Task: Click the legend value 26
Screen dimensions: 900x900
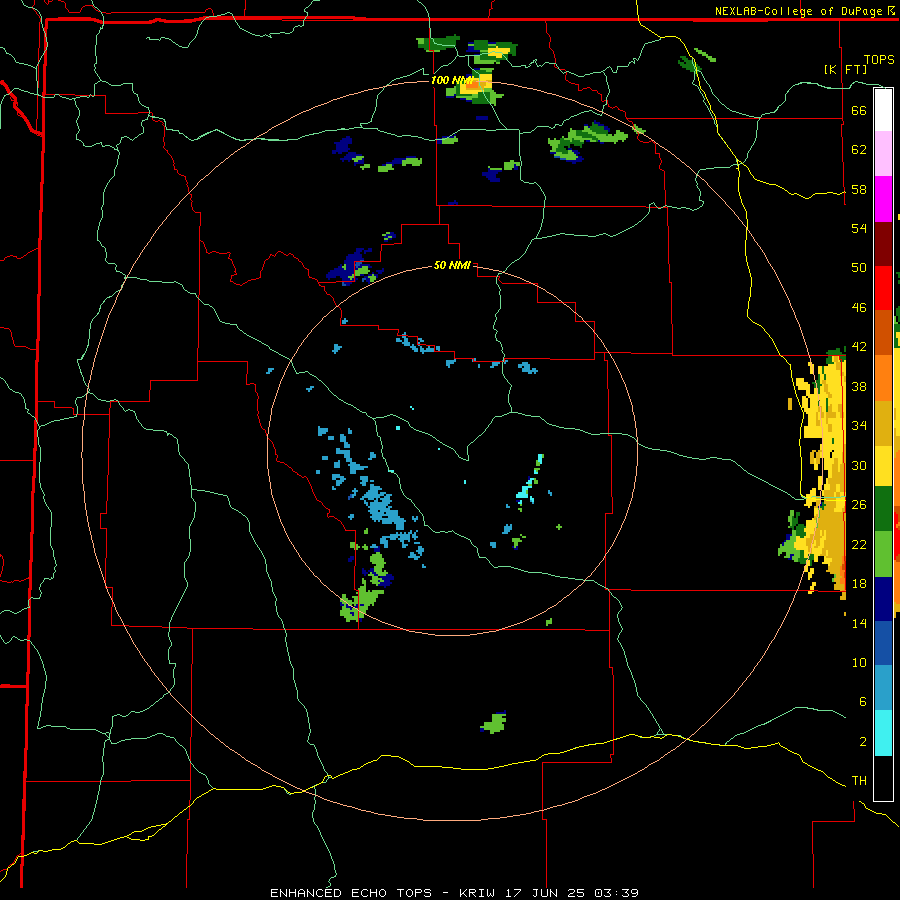Action: point(859,505)
